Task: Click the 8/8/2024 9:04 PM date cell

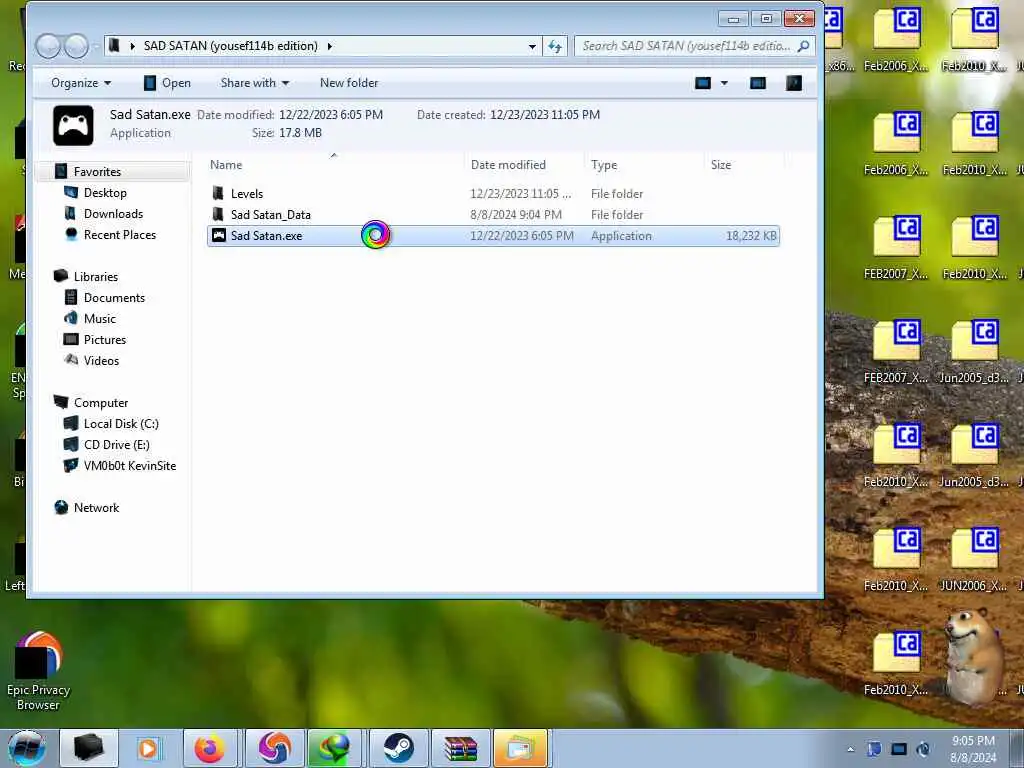Action: point(516,214)
